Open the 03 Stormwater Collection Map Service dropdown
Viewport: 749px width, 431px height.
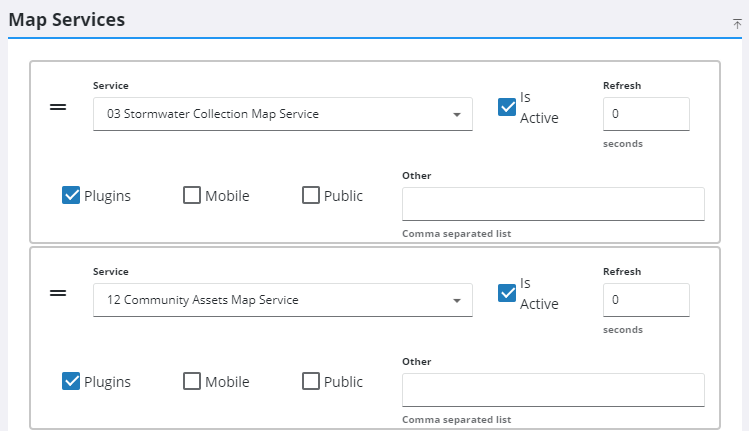(x=283, y=114)
